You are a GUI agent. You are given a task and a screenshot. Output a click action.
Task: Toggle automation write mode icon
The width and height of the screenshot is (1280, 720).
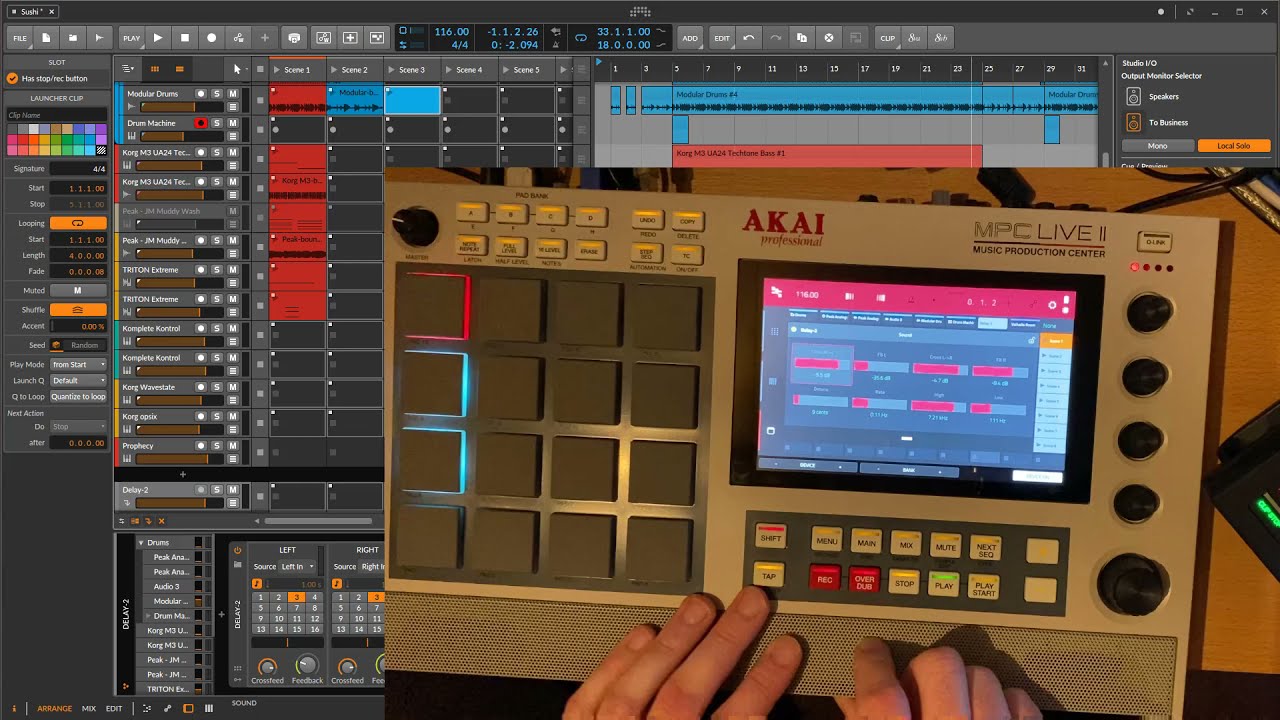[238, 38]
